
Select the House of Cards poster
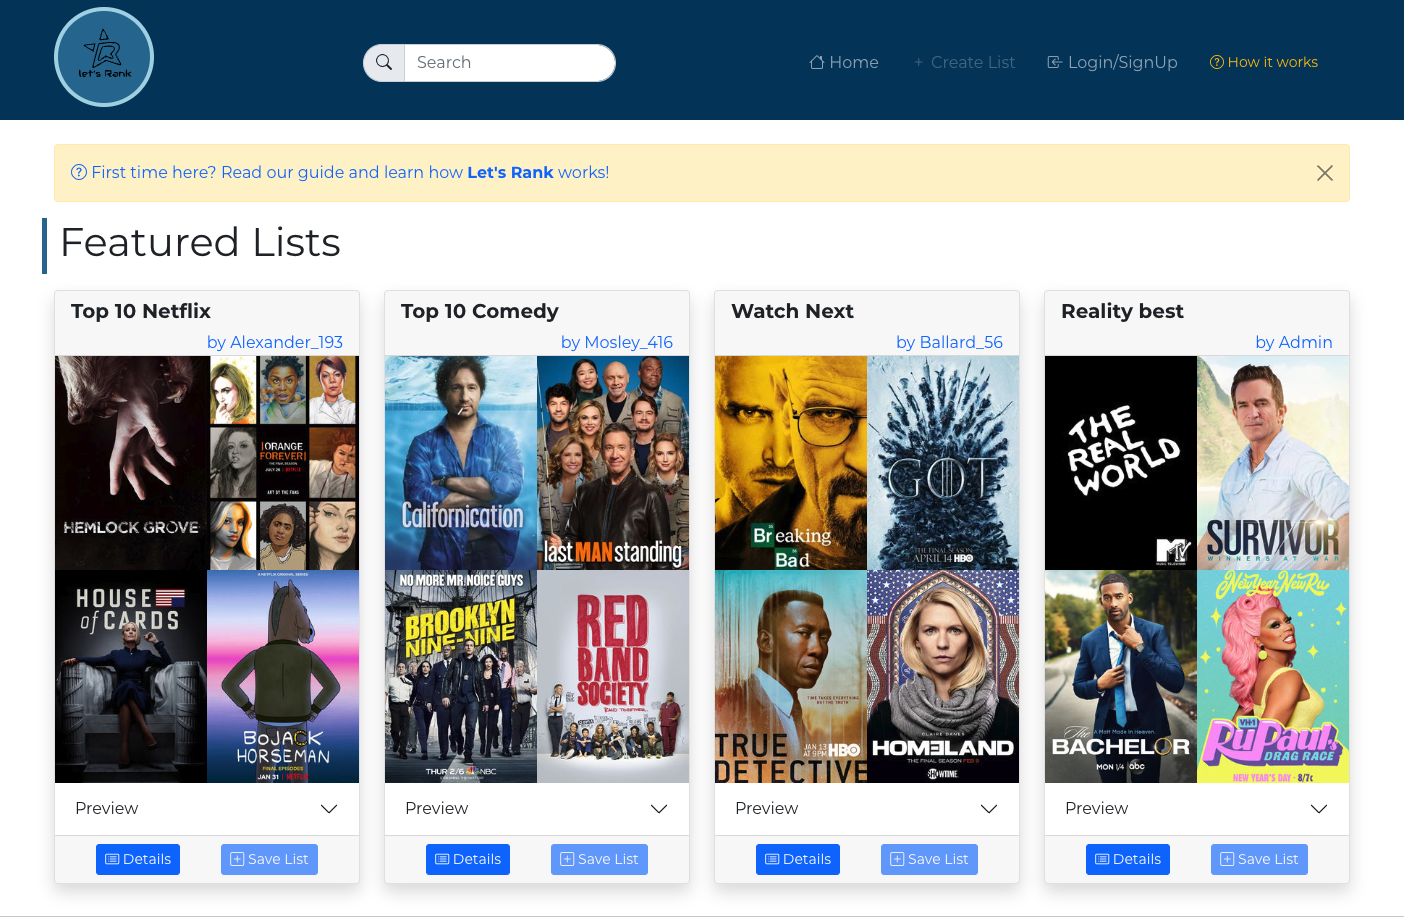131,676
